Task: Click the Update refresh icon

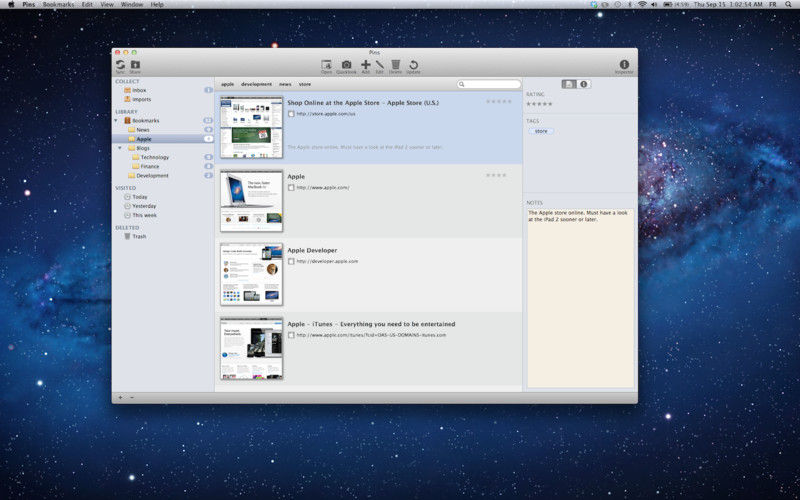Action: (x=413, y=65)
